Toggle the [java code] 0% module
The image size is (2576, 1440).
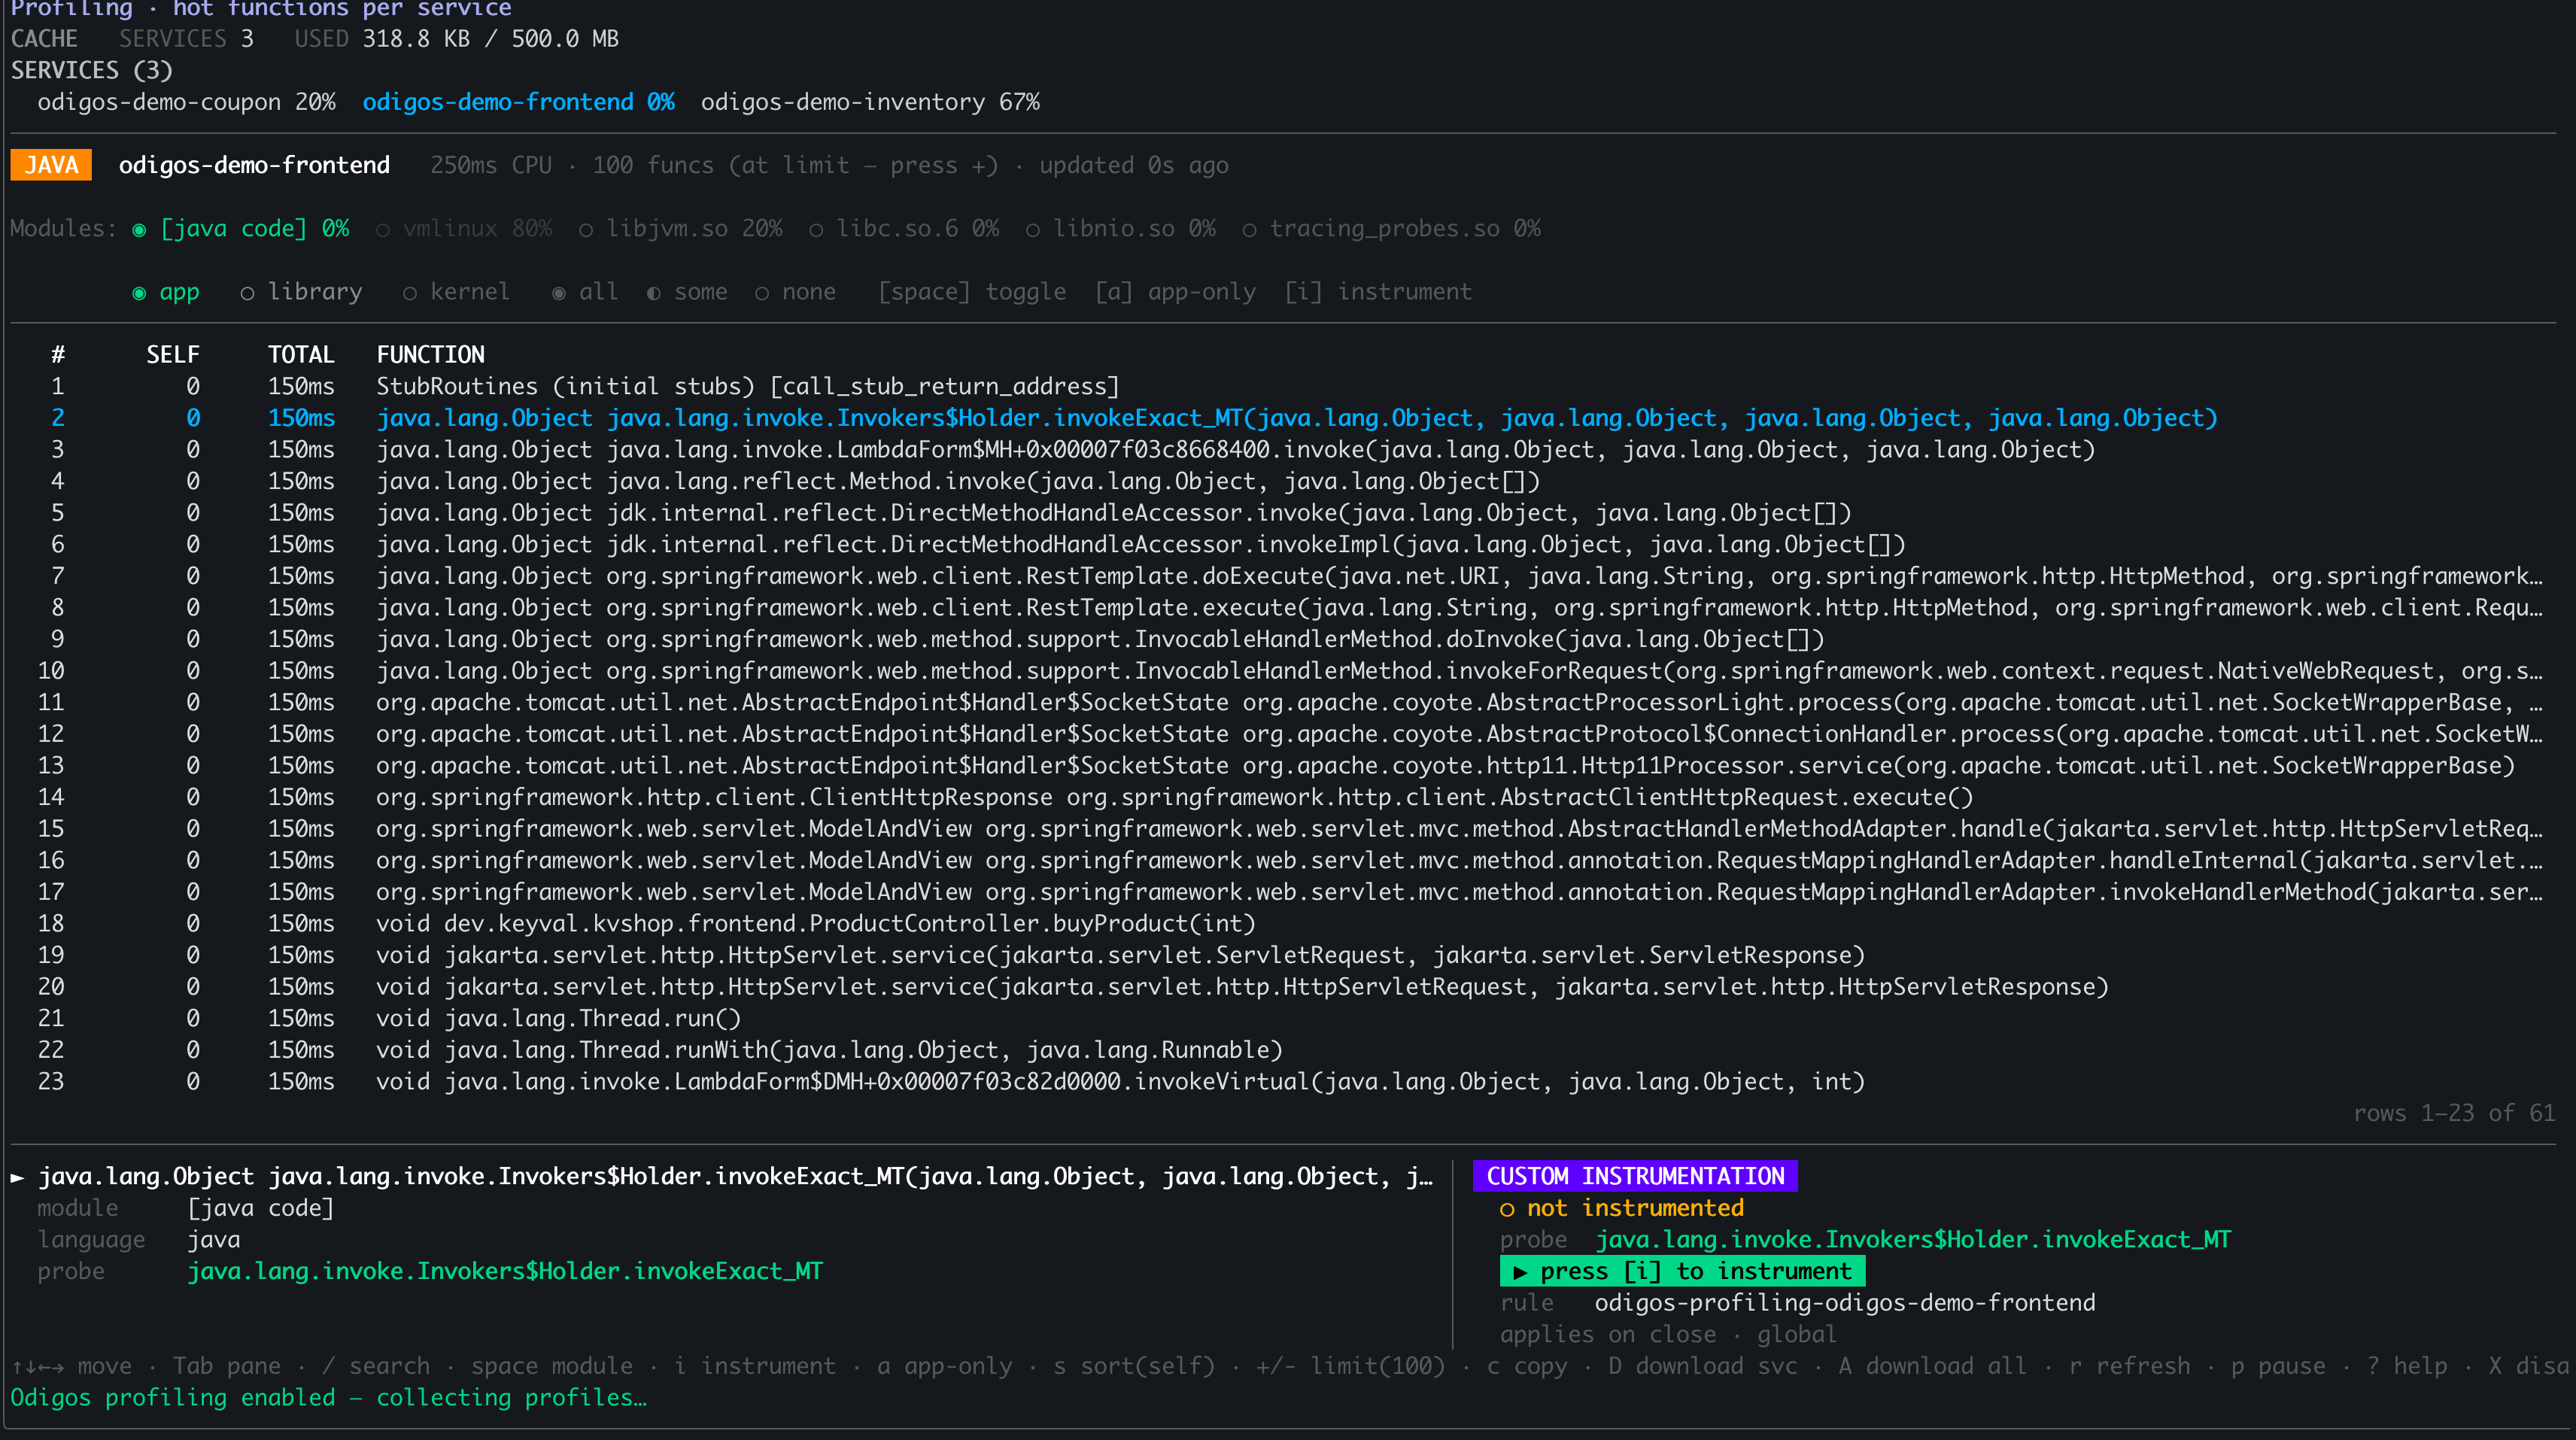241,229
